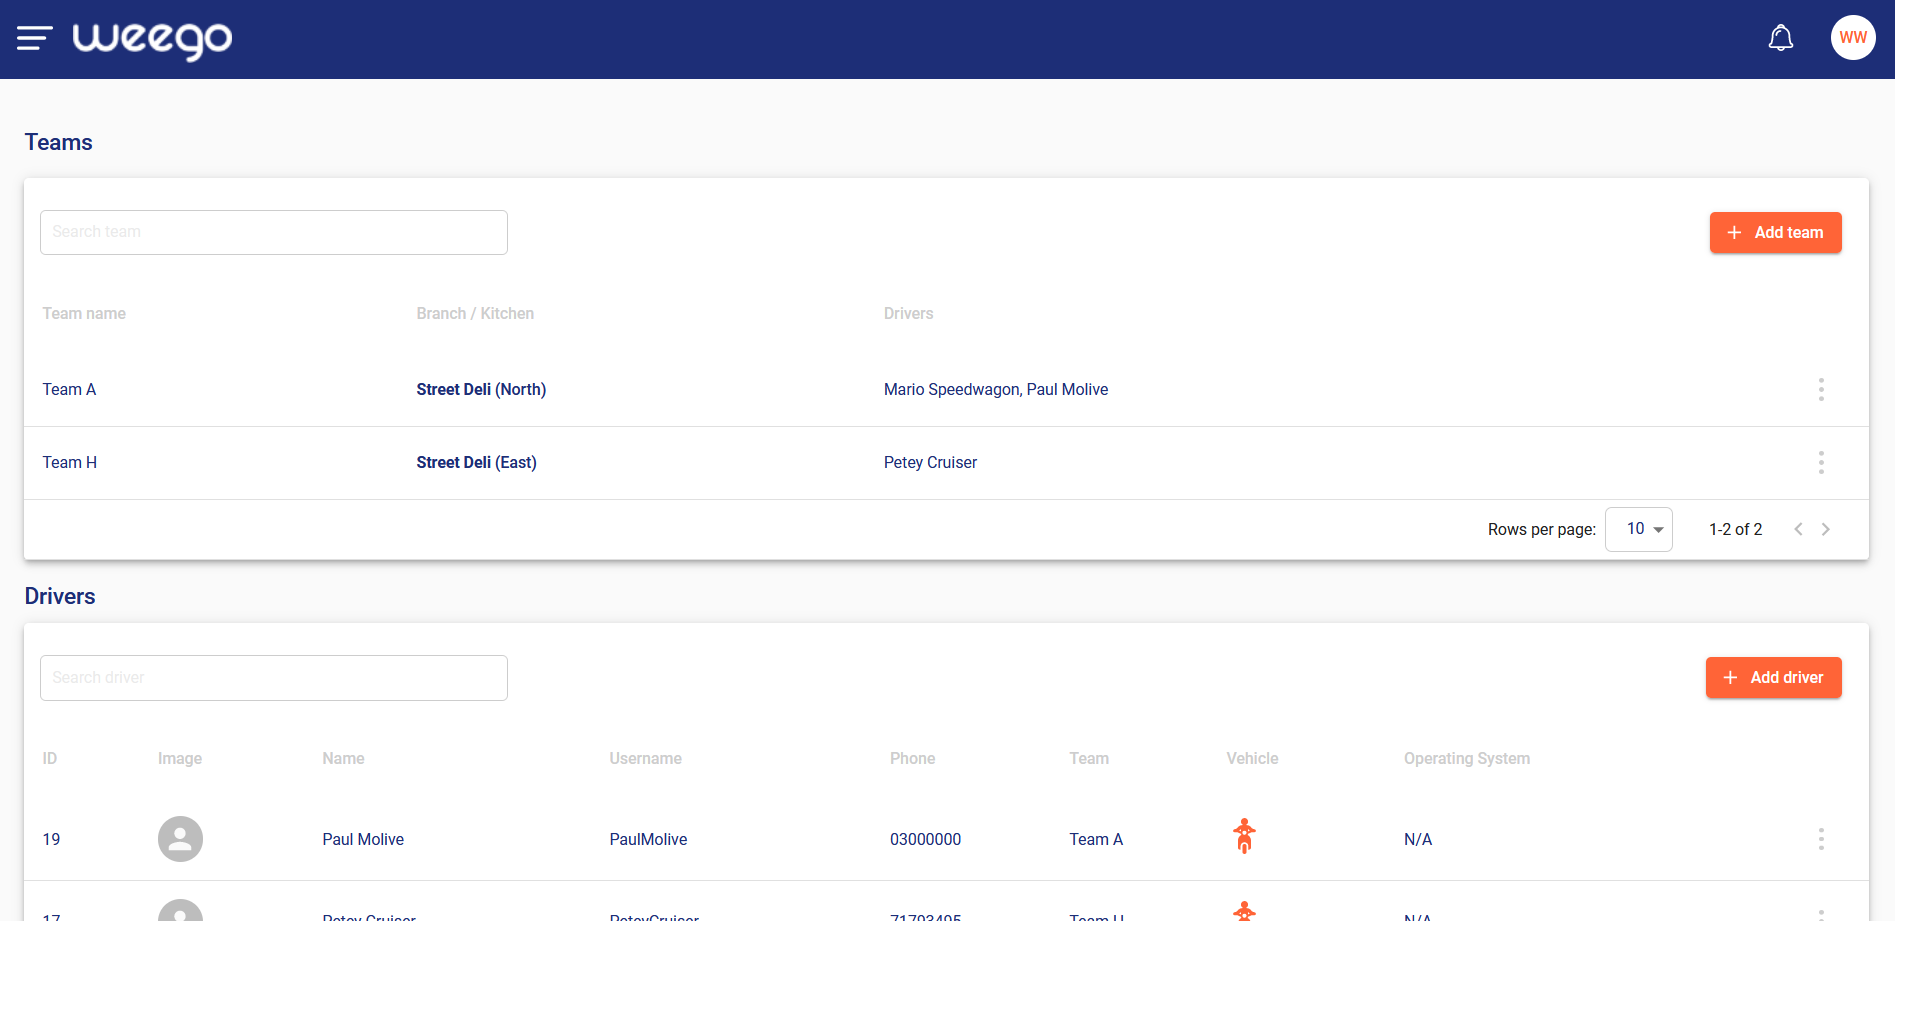
Task: Open the rows per page dropdown
Action: (1639, 529)
